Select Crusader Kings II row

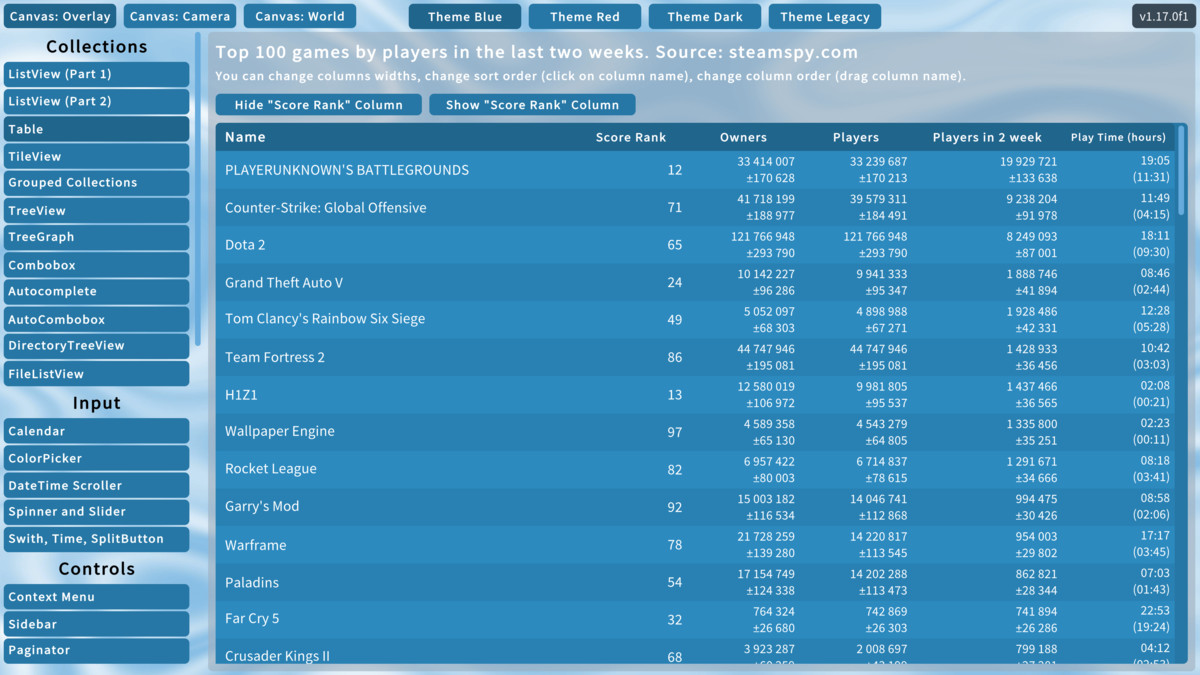pyautogui.click(x=696, y=653)
